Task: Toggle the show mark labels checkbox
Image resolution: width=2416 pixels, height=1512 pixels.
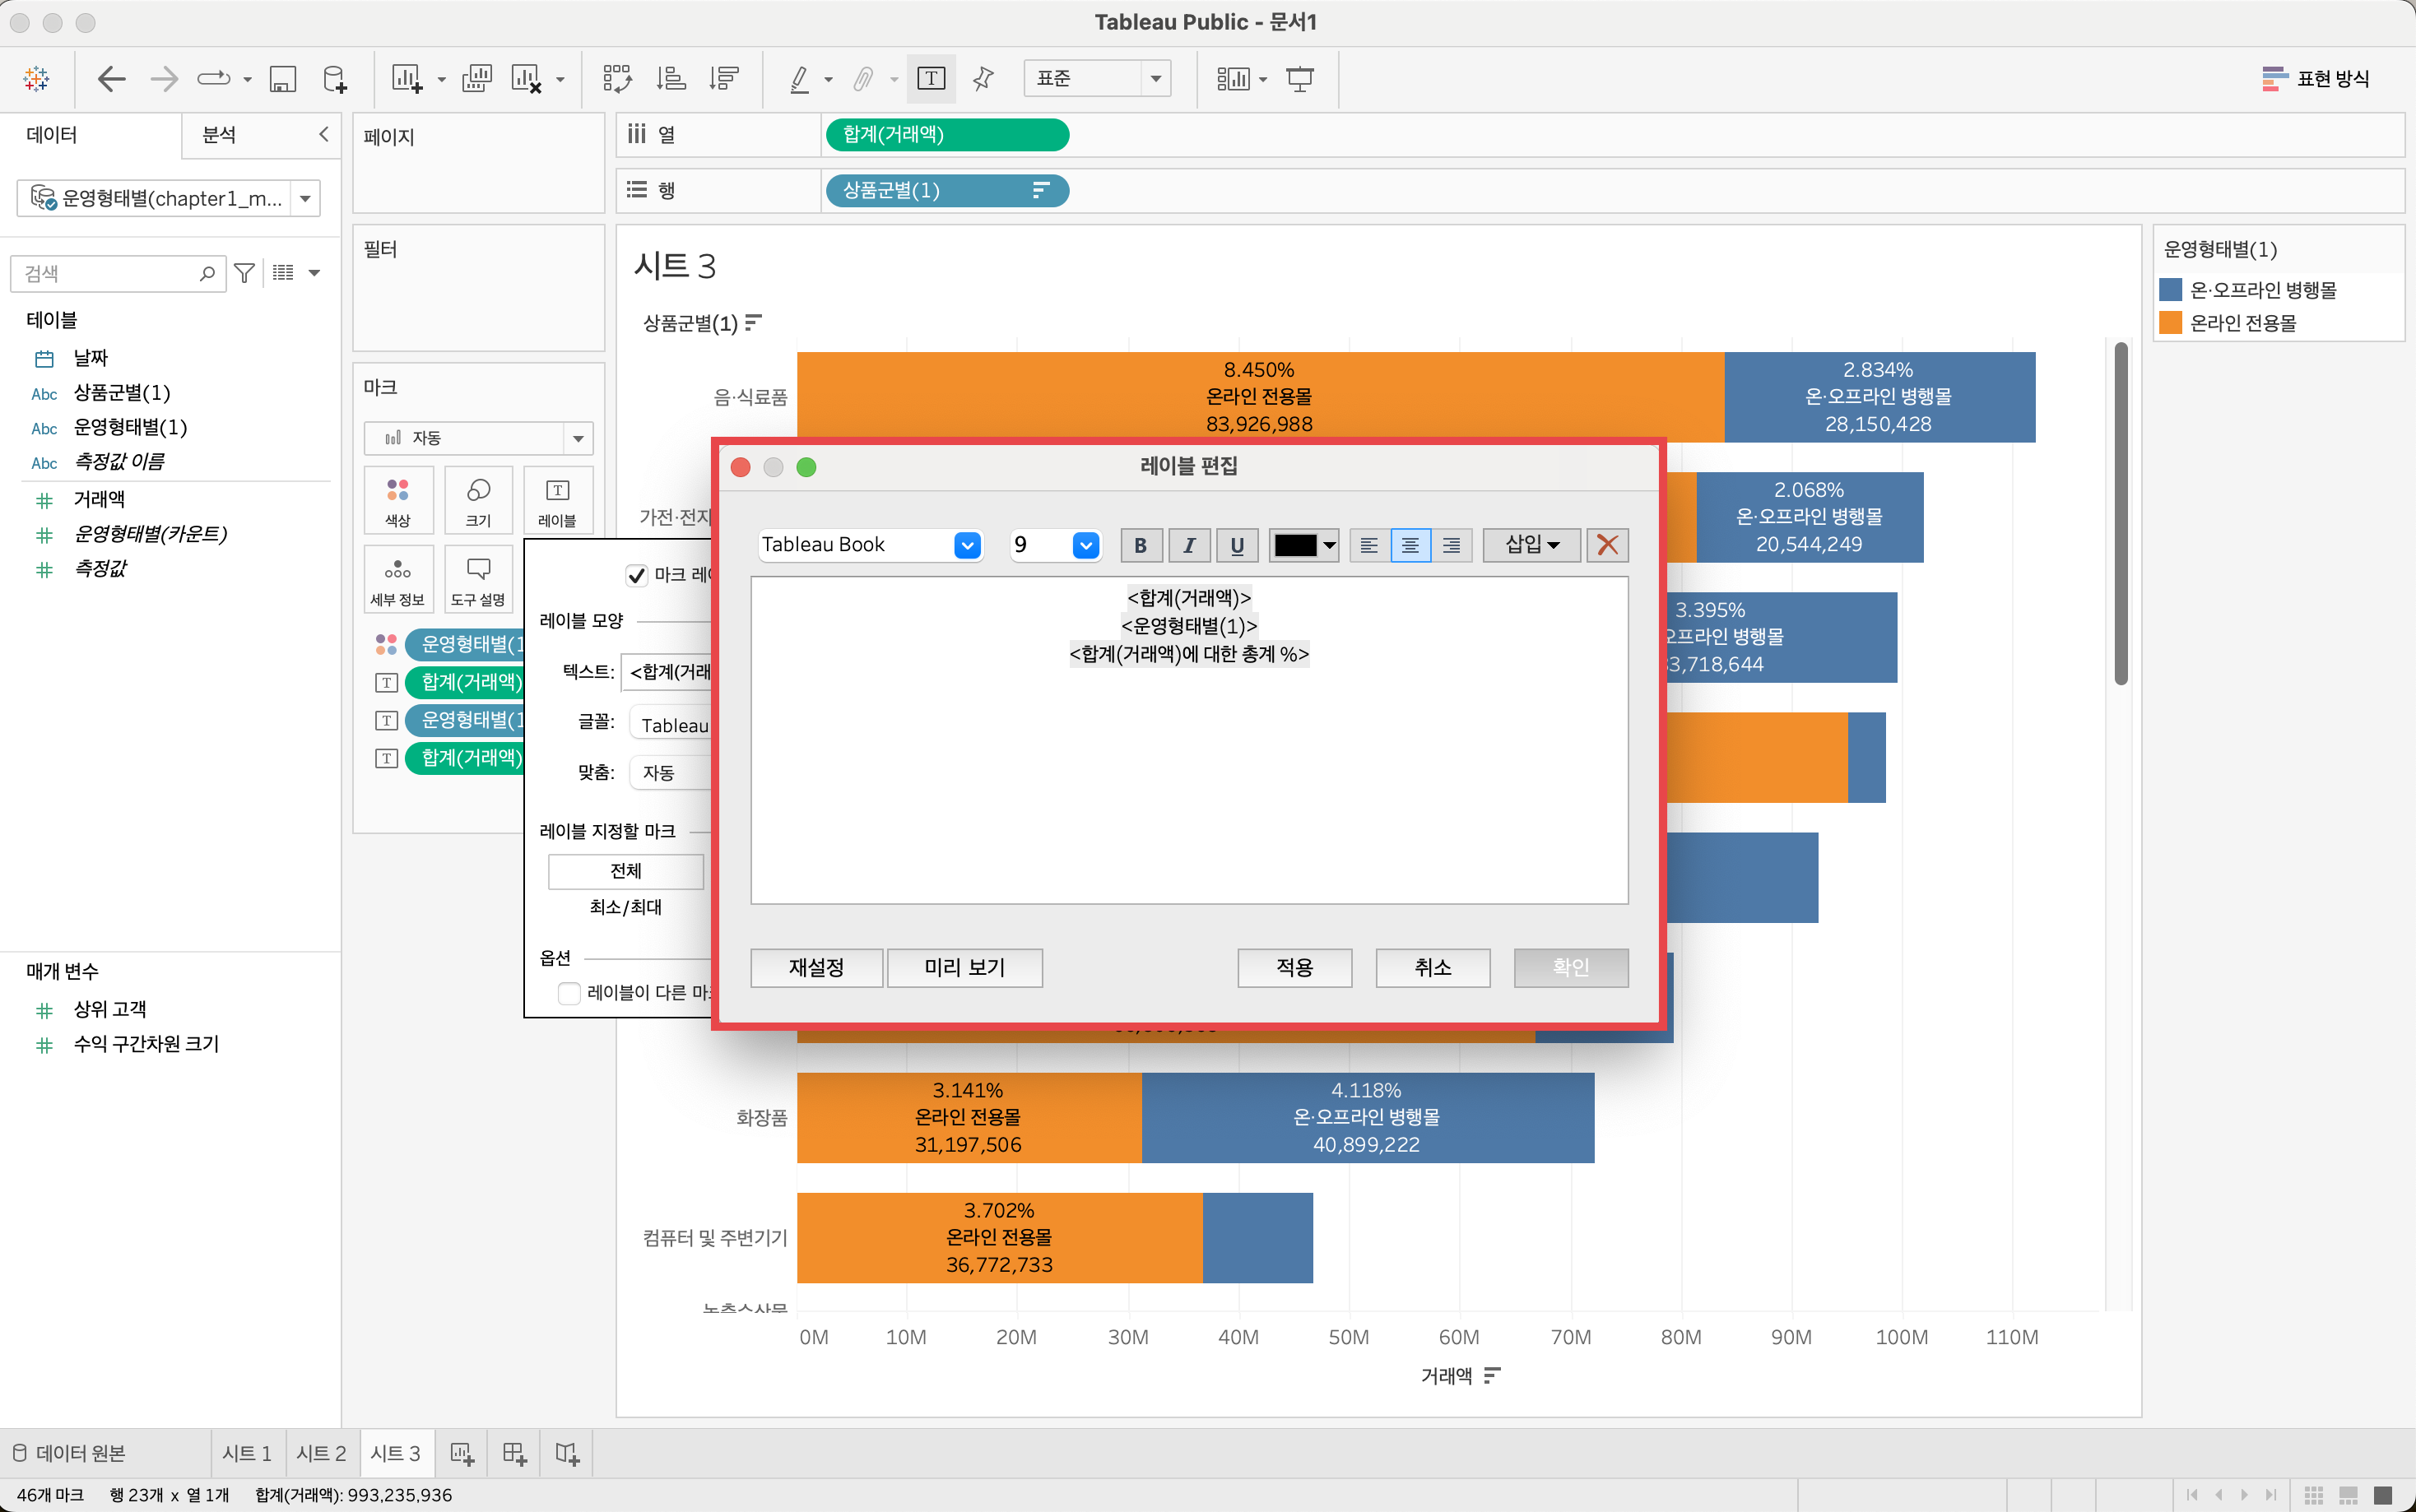Action: (x=637, y=575)
